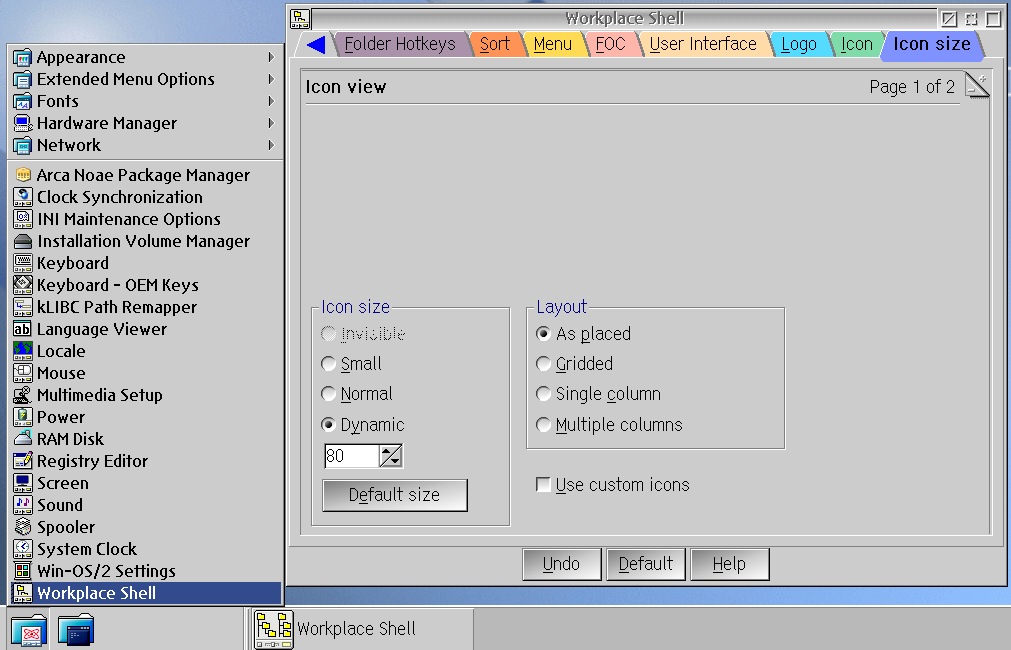1011x650 pixels.
Task: Click the dynamic icon size spin arrows
Action: click(391, 456)
